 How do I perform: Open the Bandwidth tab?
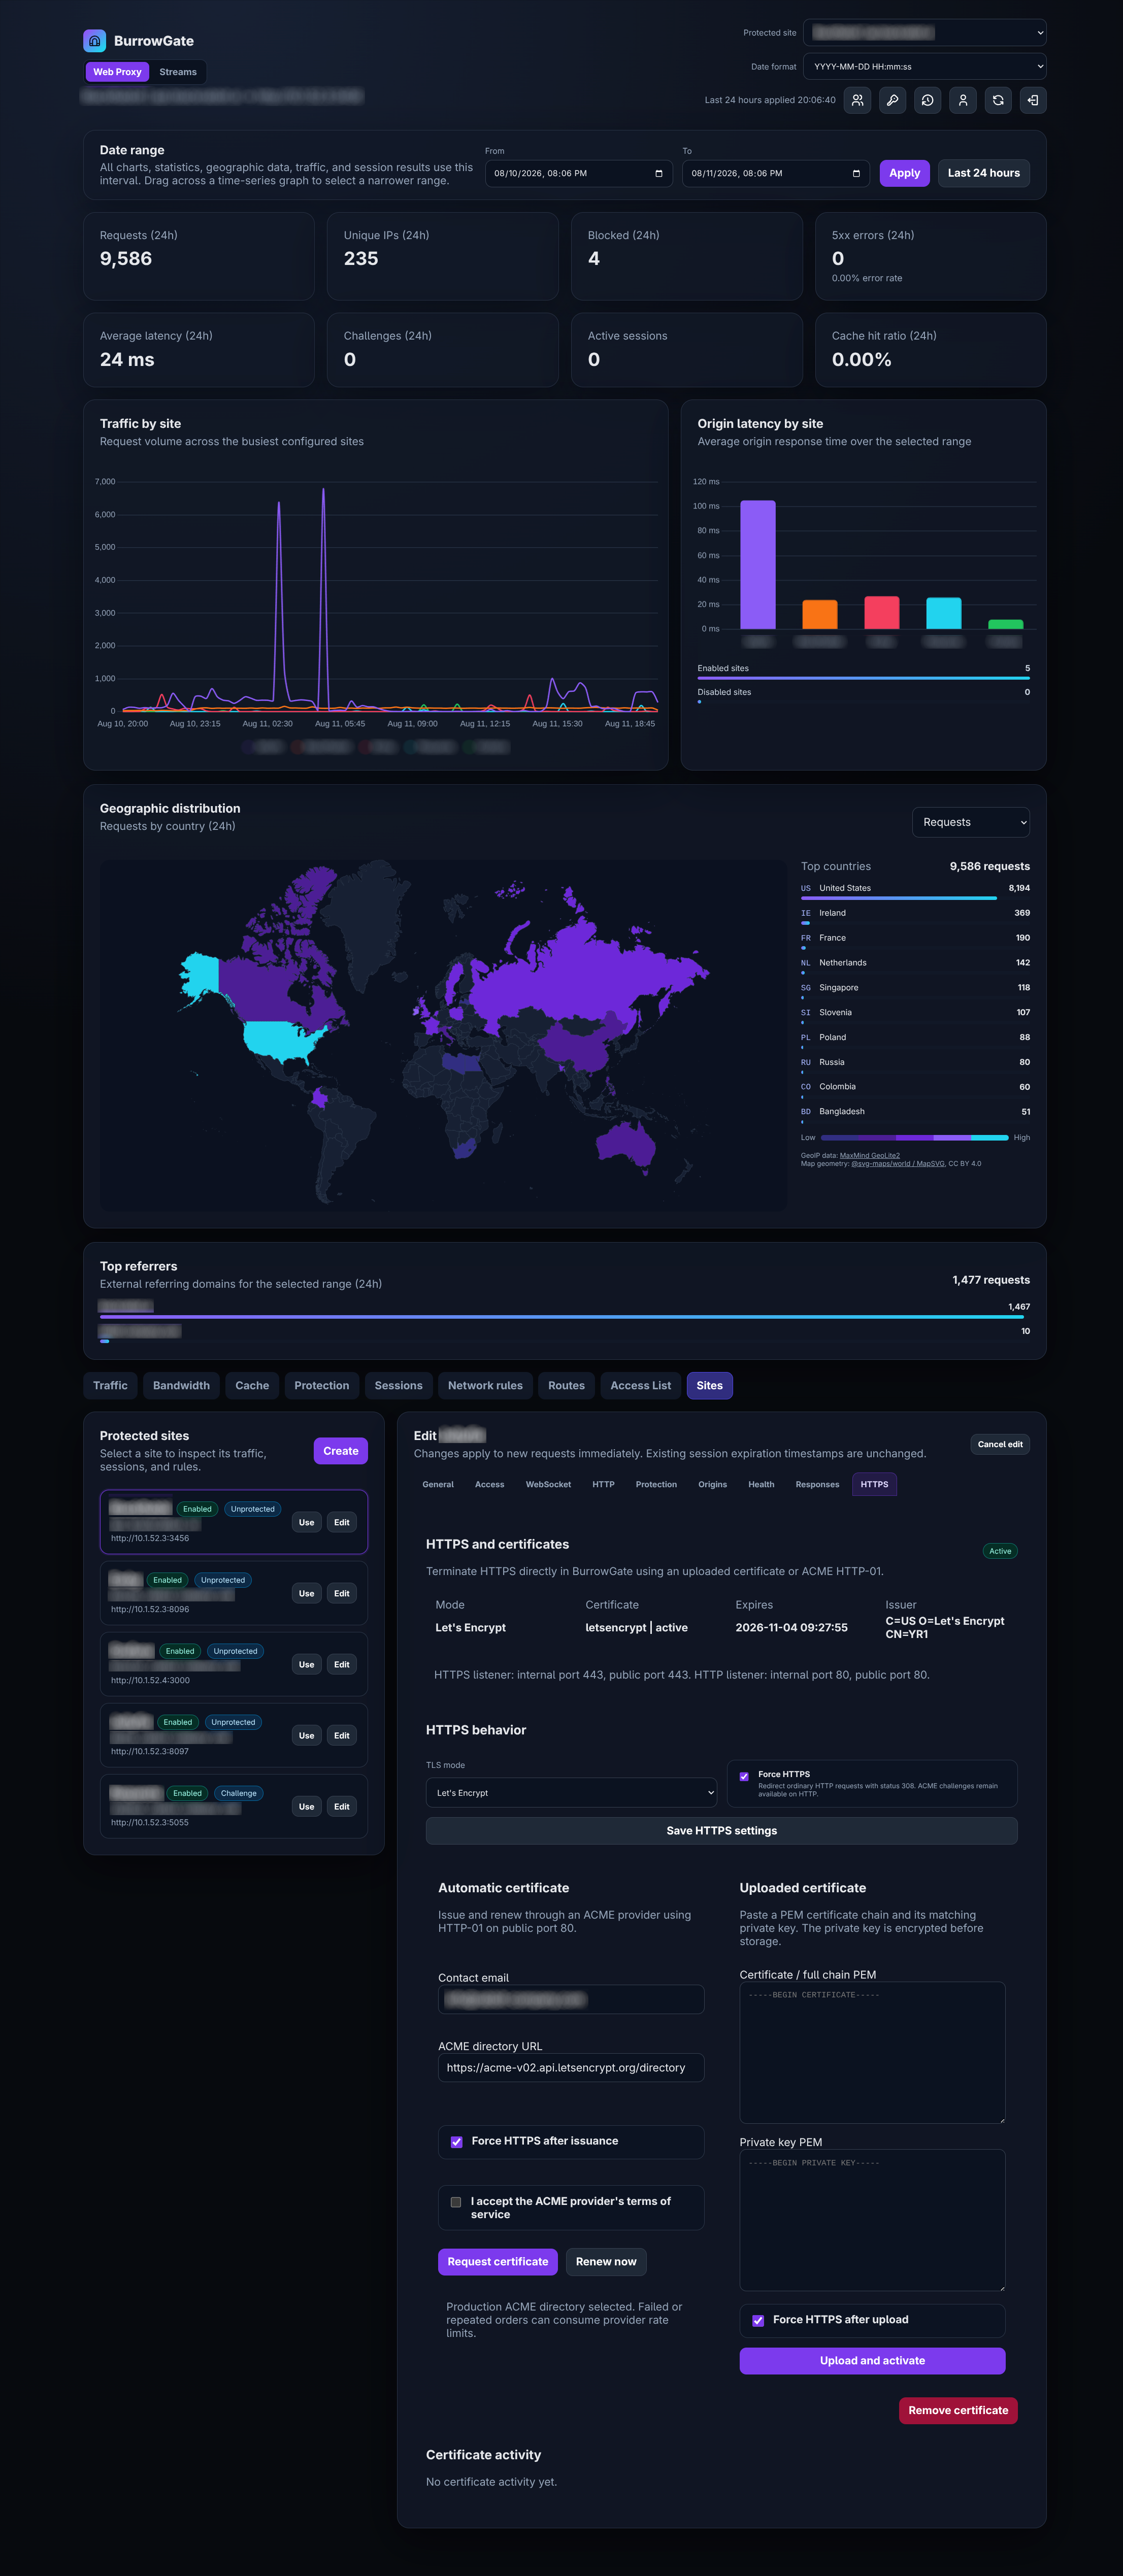click(181, 1385)
